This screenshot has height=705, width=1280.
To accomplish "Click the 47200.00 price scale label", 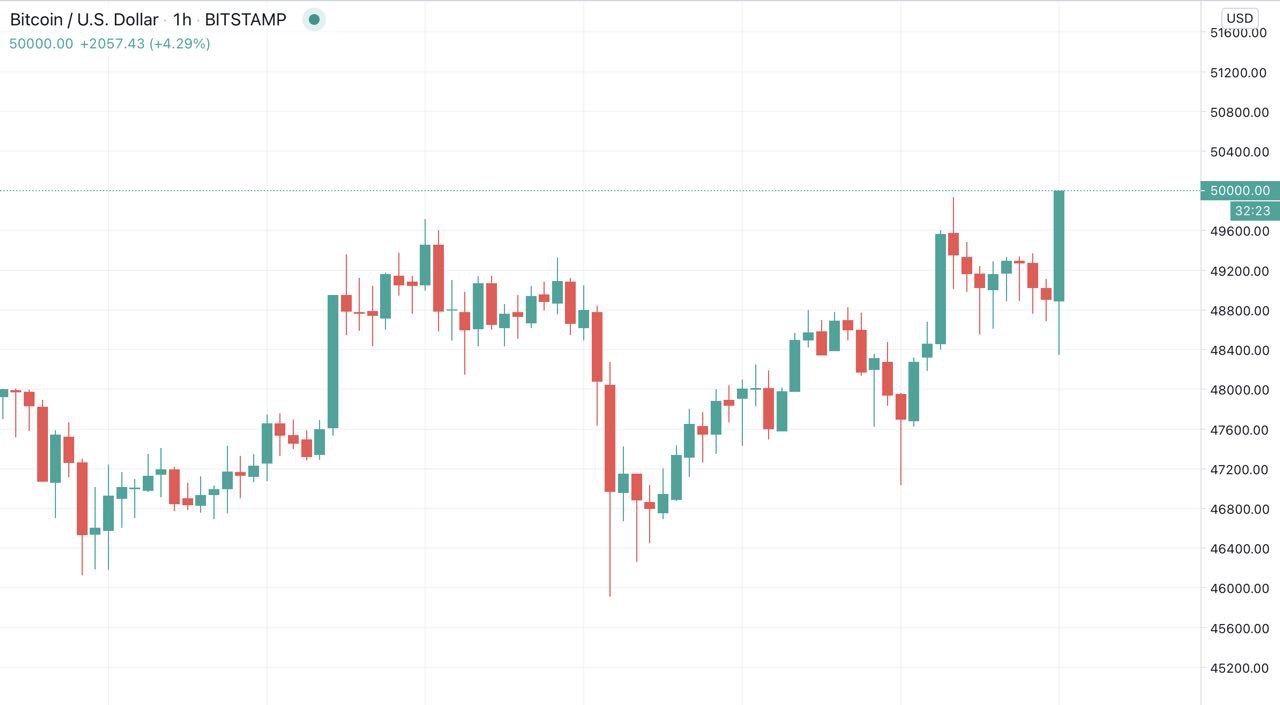I will coord(1239,469).
